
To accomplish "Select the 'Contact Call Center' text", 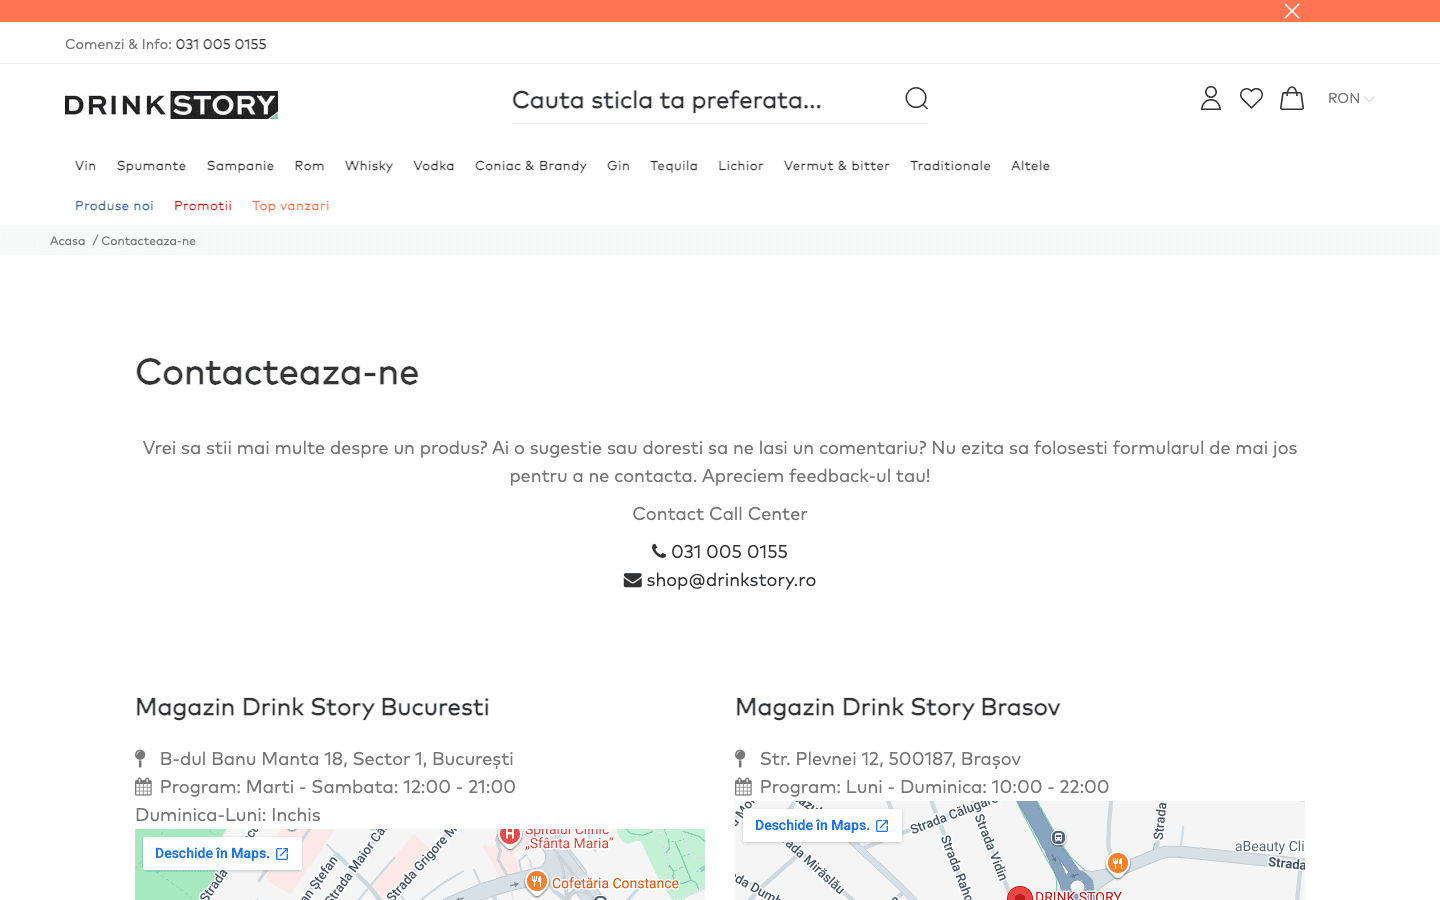I will click(x=720, y=514).
